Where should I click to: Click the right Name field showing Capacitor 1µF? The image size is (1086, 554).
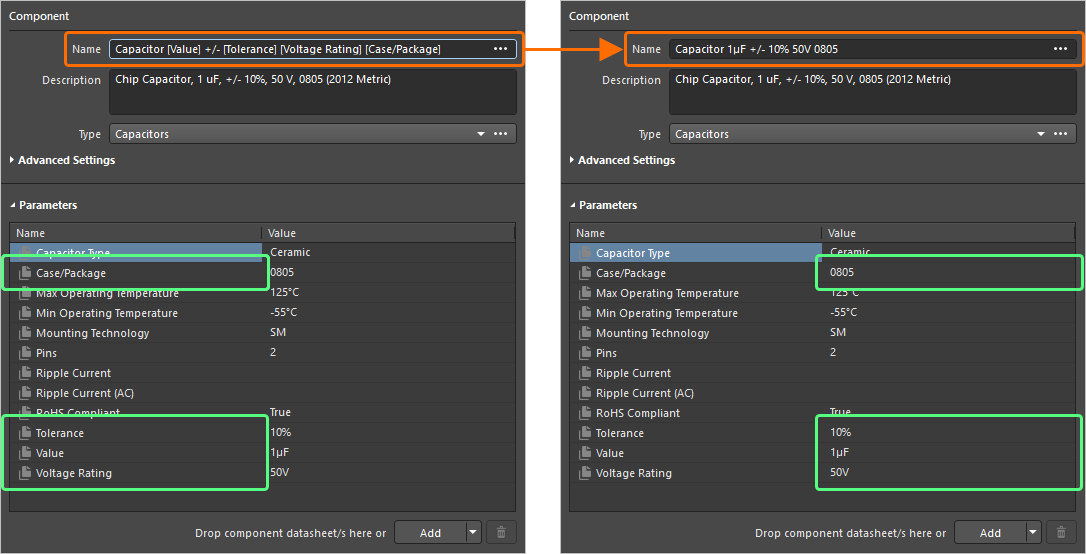[x=873, y=49]
